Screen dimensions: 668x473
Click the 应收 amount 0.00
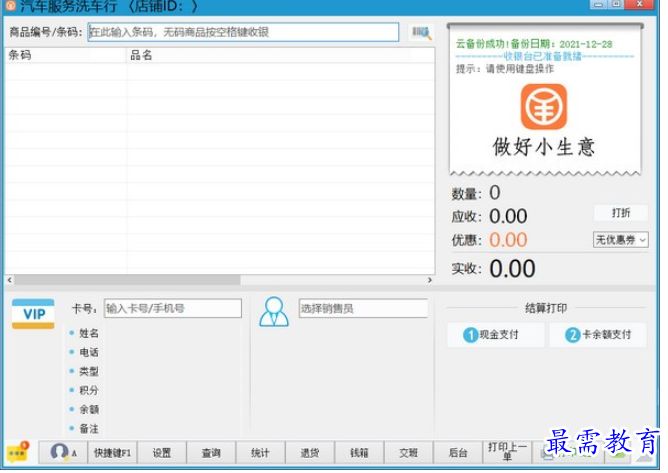point(508,216)
